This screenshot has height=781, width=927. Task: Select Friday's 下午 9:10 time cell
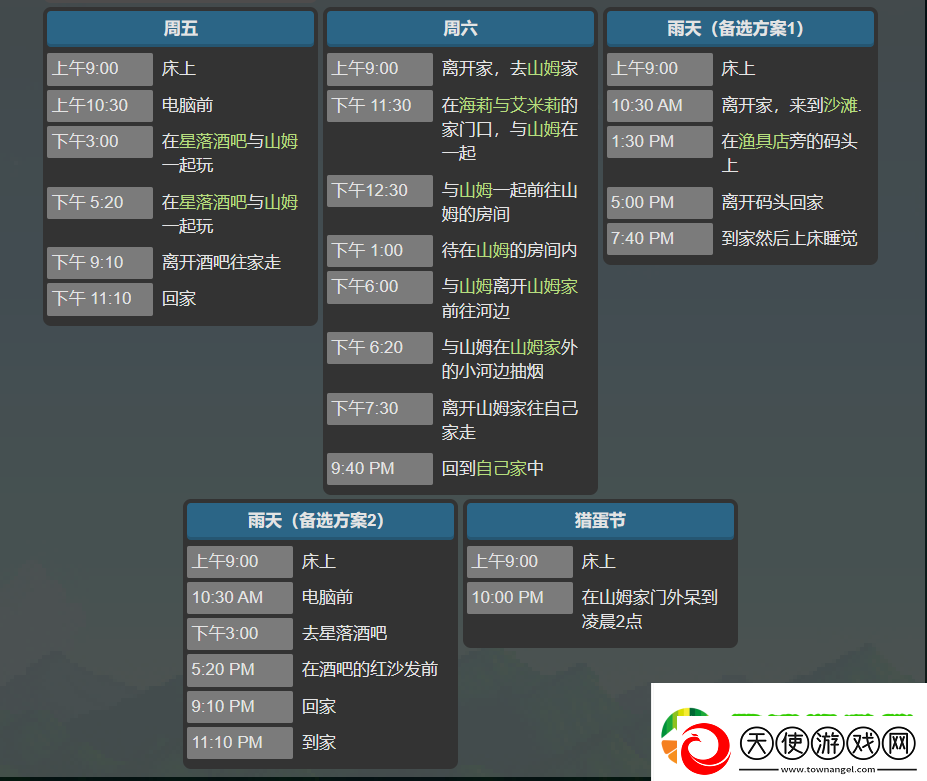100,263
